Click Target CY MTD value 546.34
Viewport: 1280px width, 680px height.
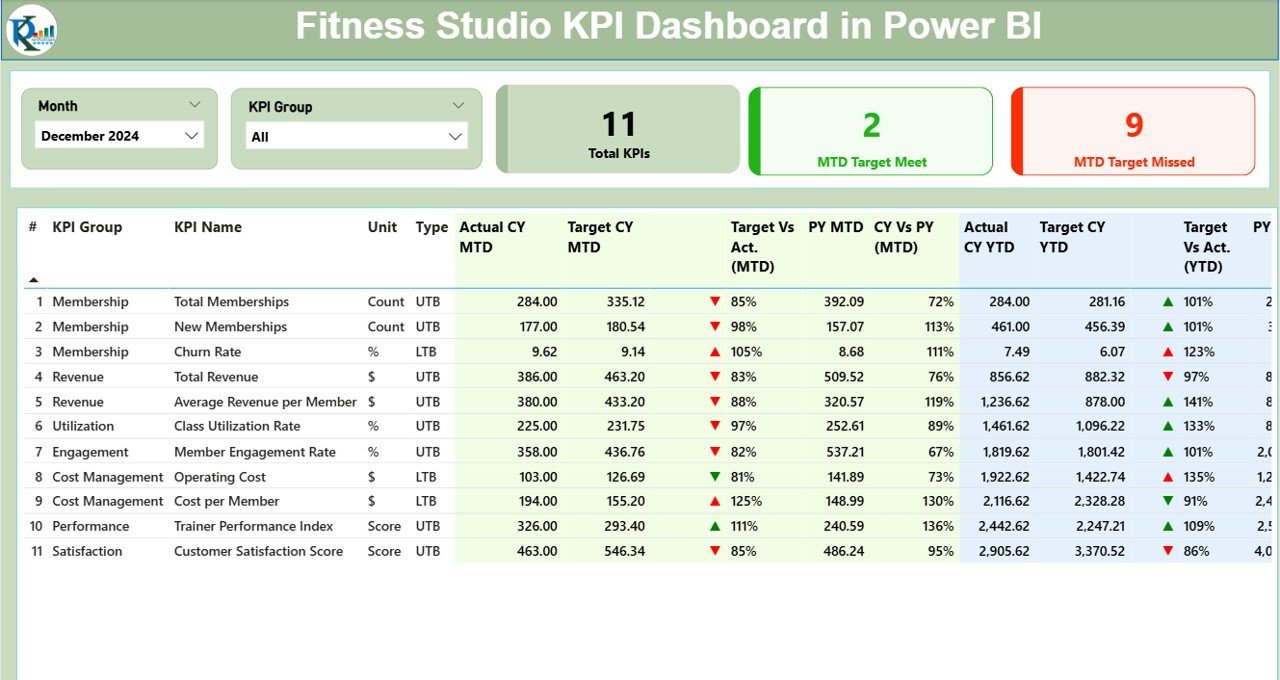[625, 551]
